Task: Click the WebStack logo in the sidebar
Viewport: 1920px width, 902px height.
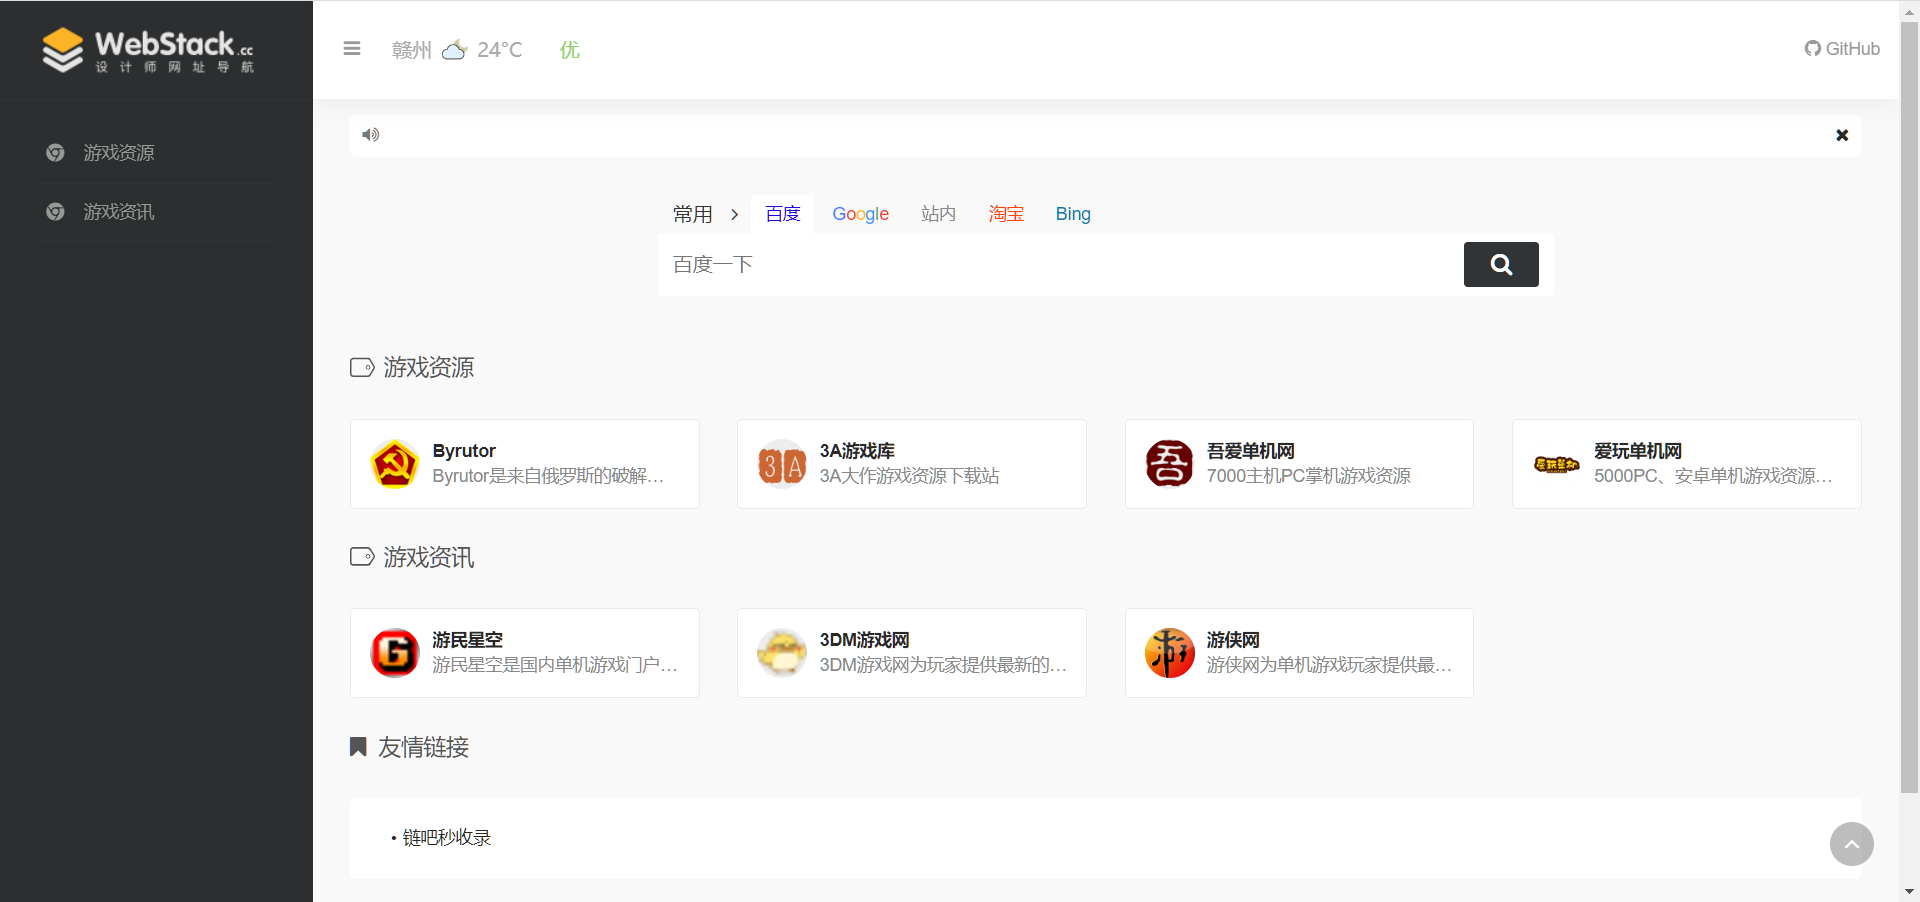Action: [x=148, y=50]
